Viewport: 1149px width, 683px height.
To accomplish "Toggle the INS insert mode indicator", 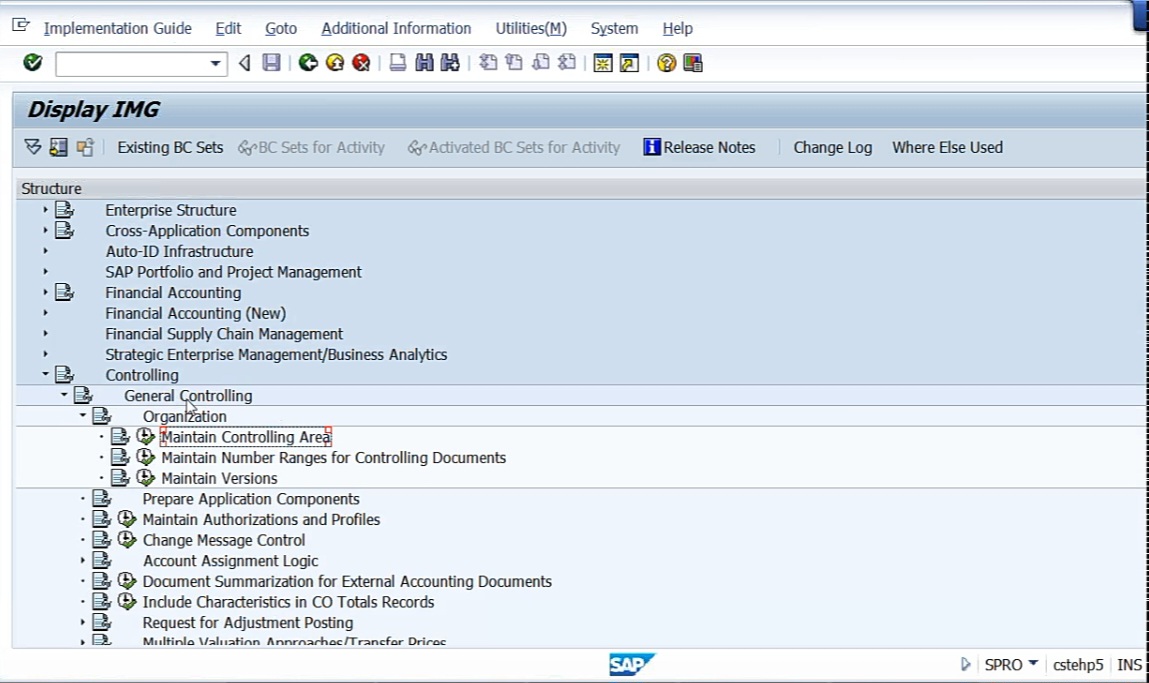I will coord(1129,665).
